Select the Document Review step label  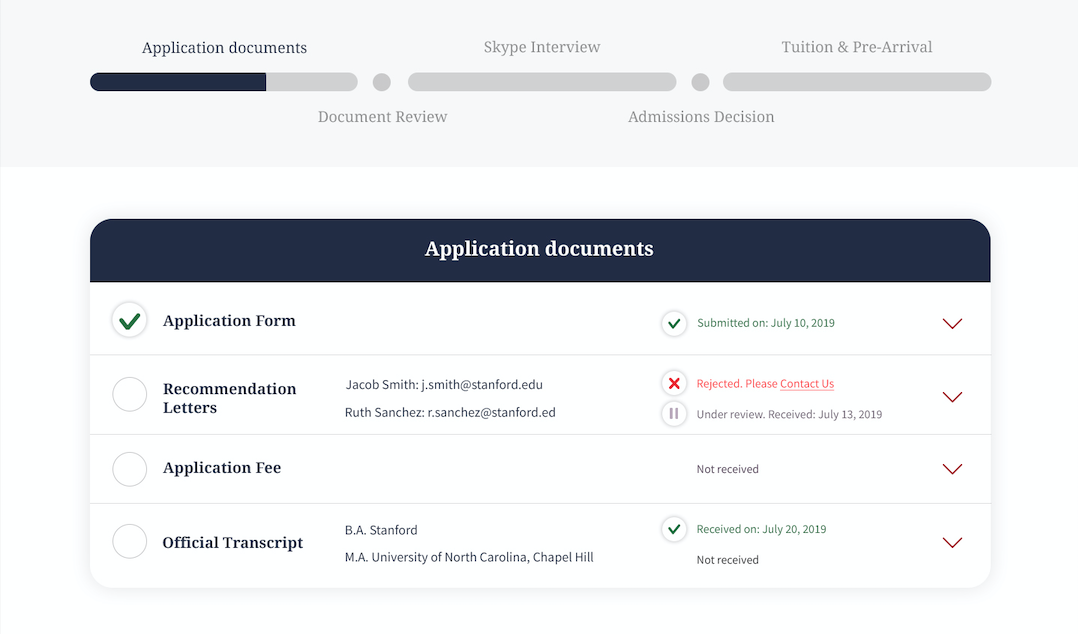382,117
